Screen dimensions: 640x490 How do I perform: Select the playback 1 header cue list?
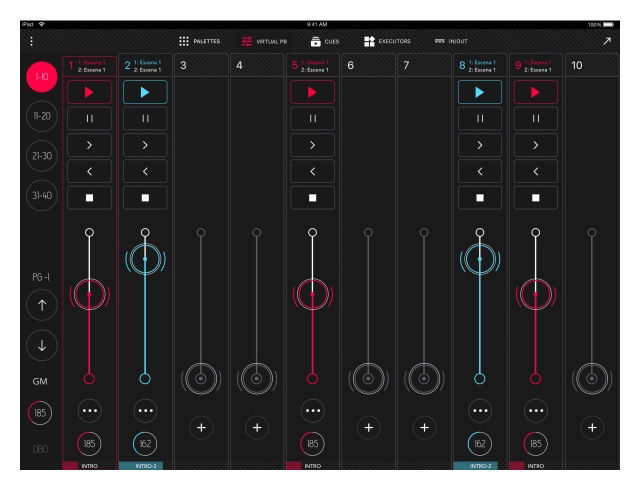pos(89,66)
